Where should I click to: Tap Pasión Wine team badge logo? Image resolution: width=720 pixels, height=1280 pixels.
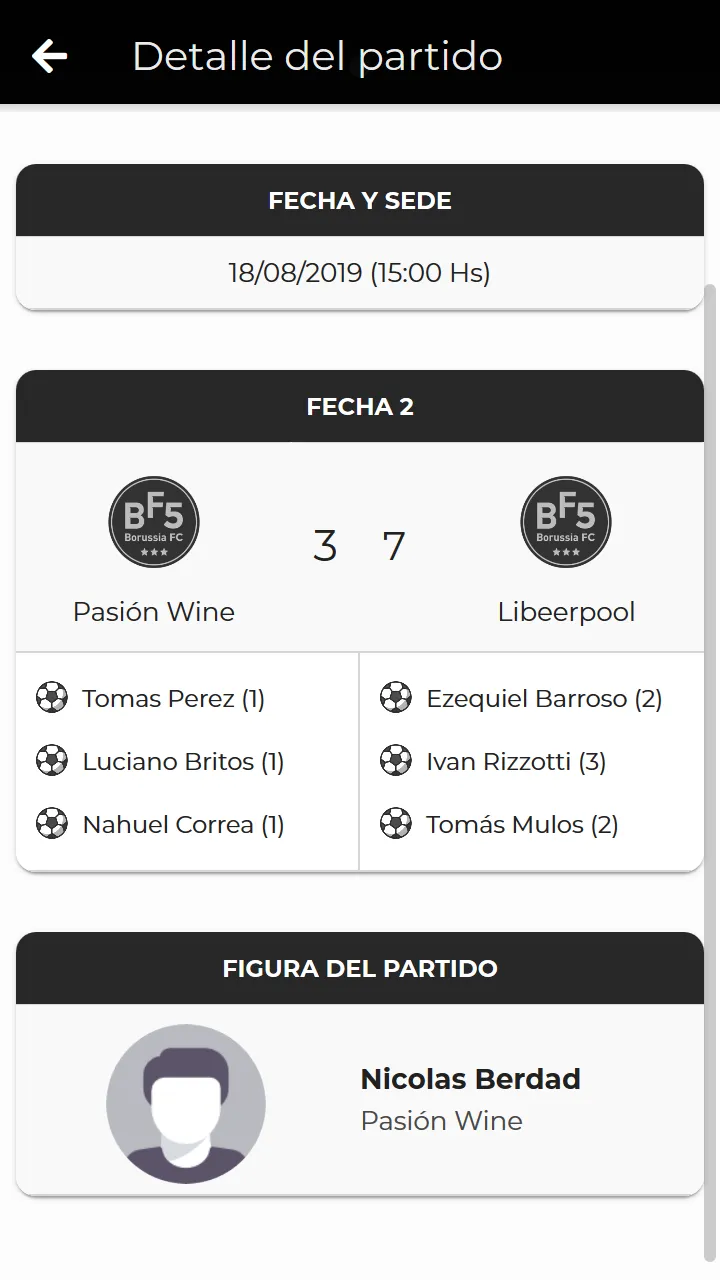pos(154,522)
